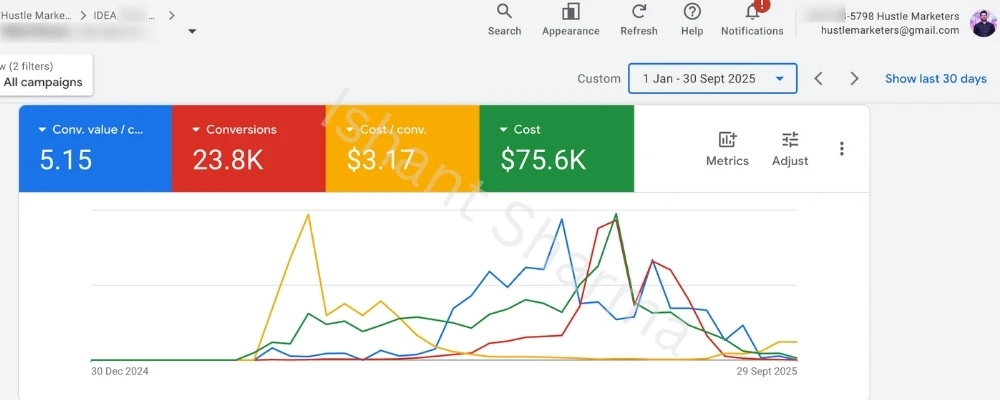Open the chart Metrics icon
This screenshot has width=1000, height=400.
click(x=727, y=140)
